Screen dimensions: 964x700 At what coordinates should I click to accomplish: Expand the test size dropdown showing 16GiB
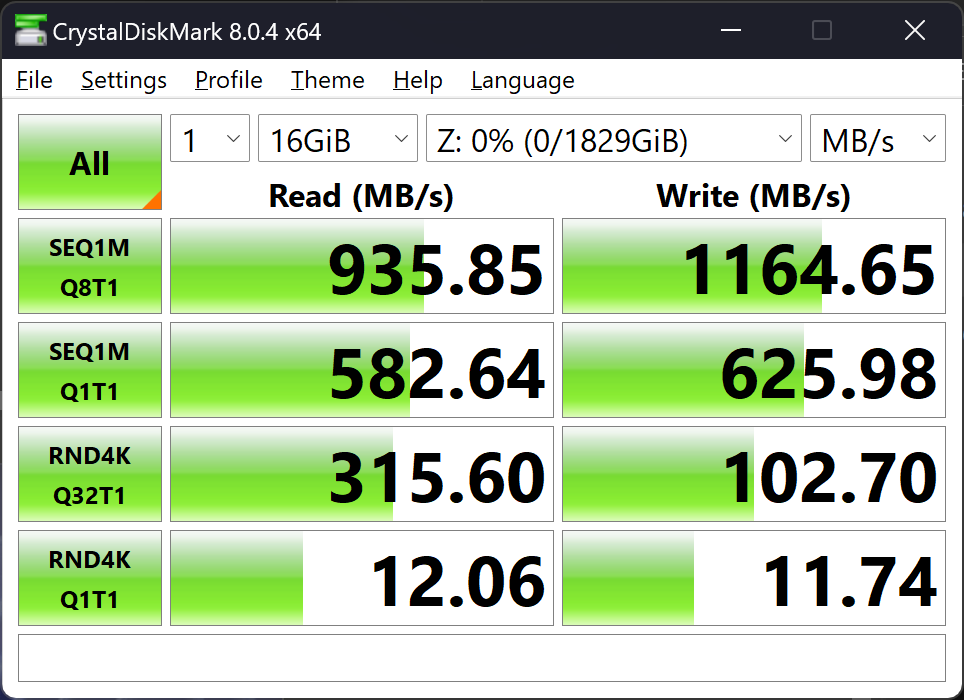click(338, 138)
